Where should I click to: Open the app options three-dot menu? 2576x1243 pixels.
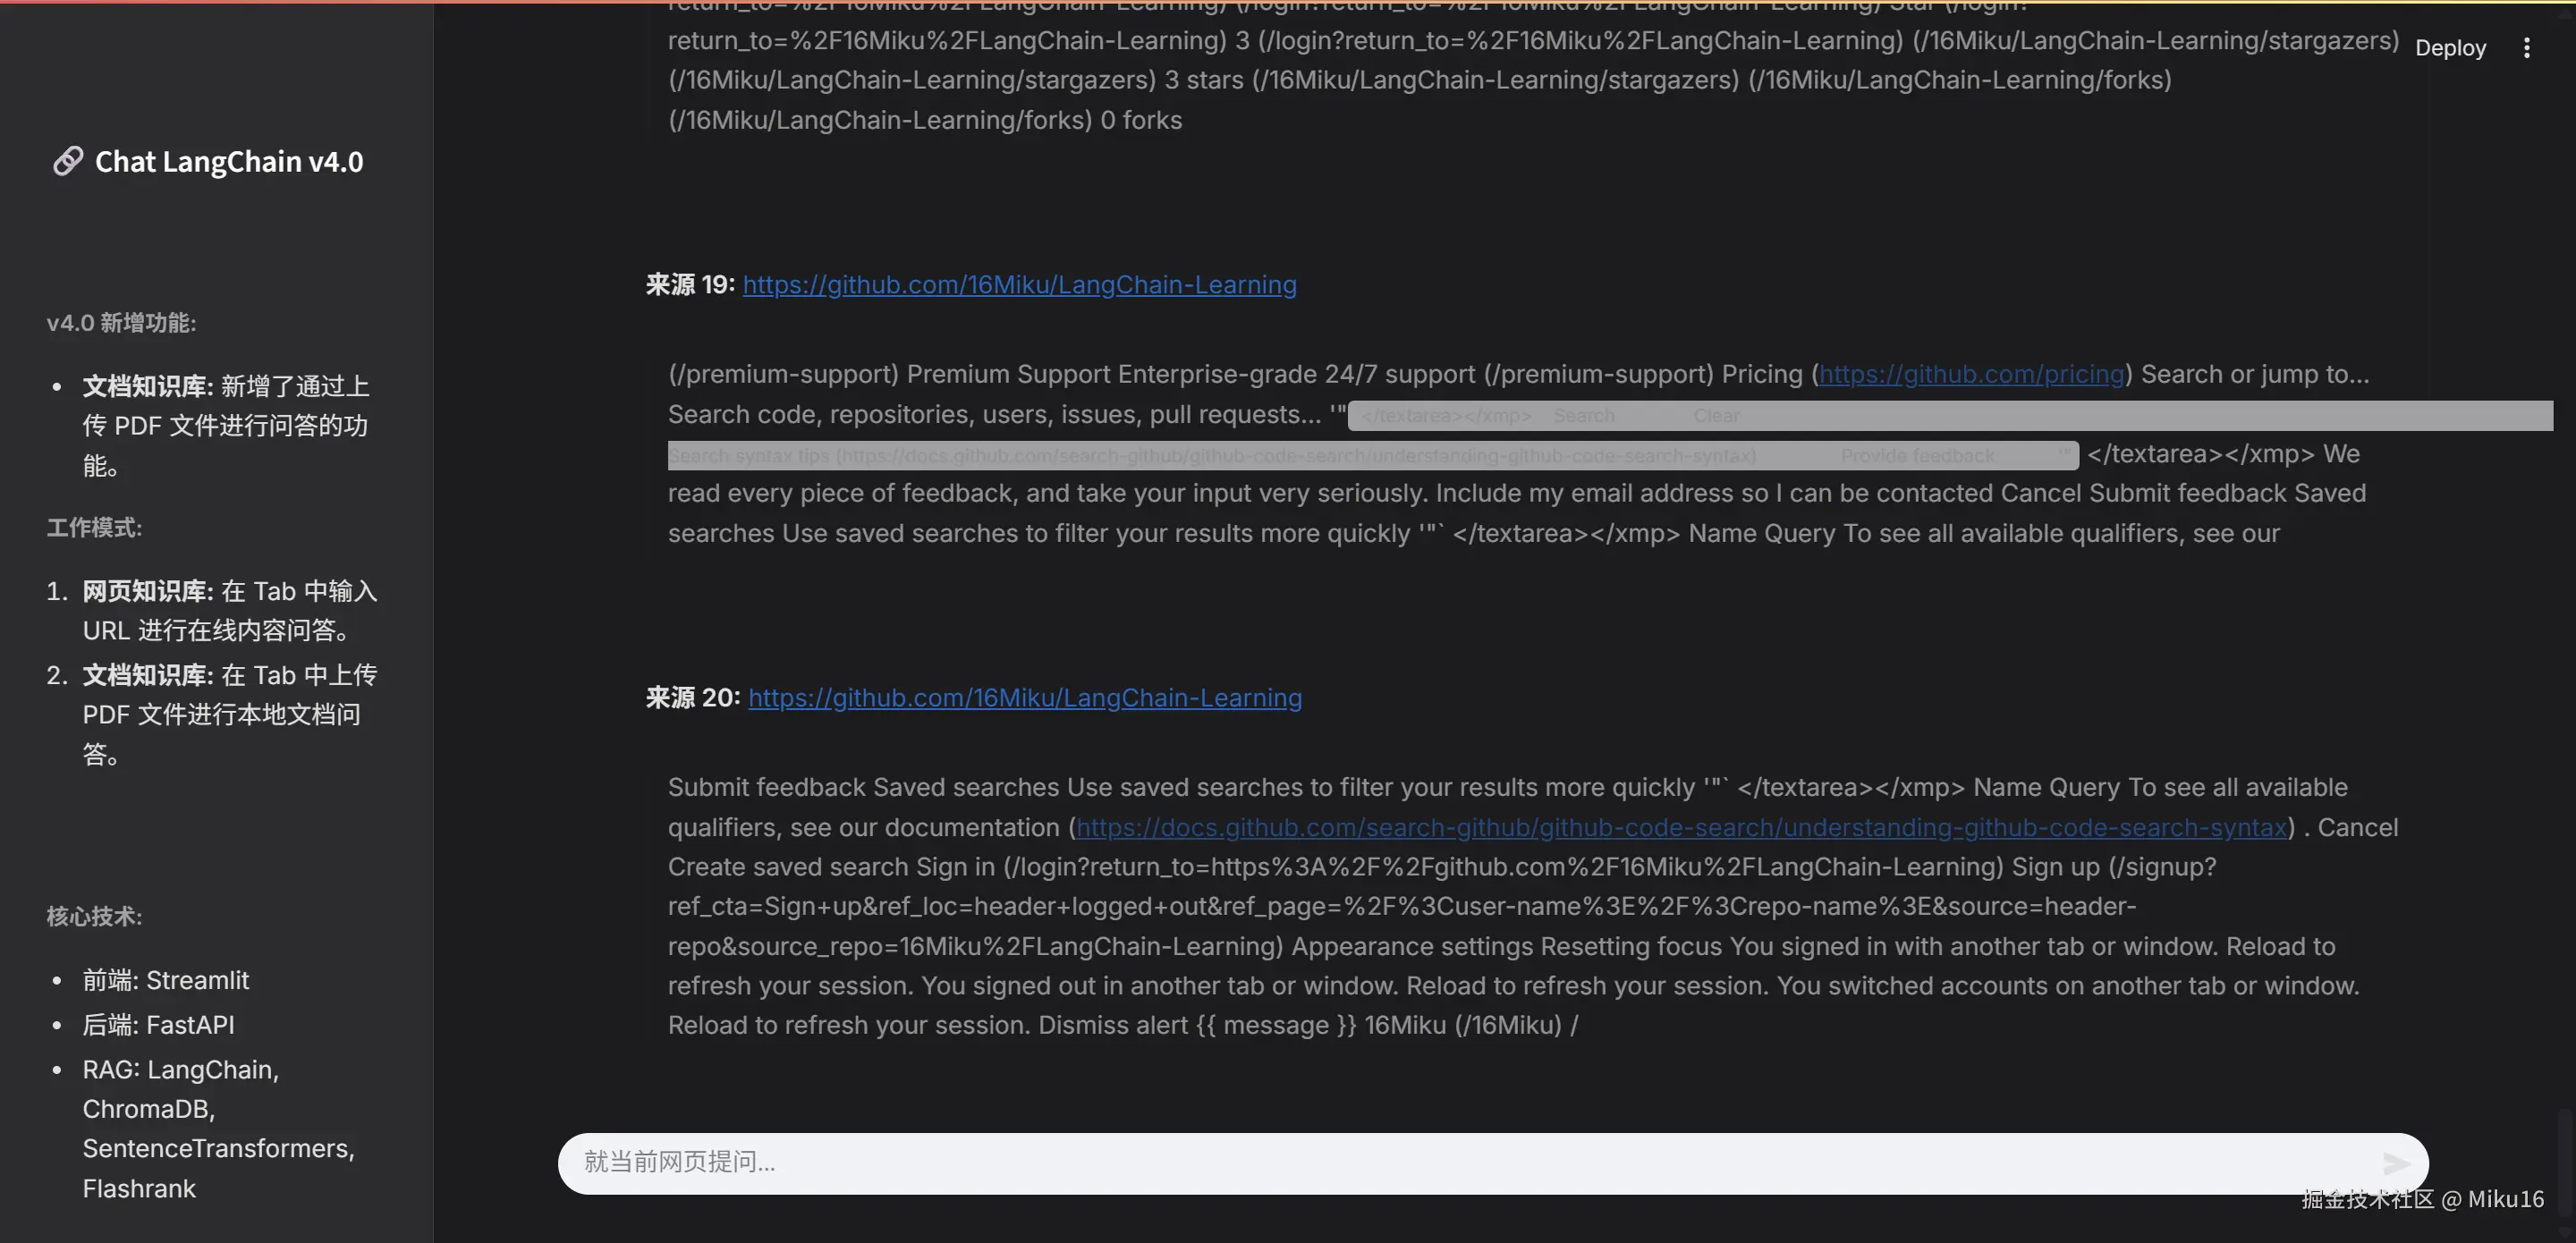[2529, 47]
